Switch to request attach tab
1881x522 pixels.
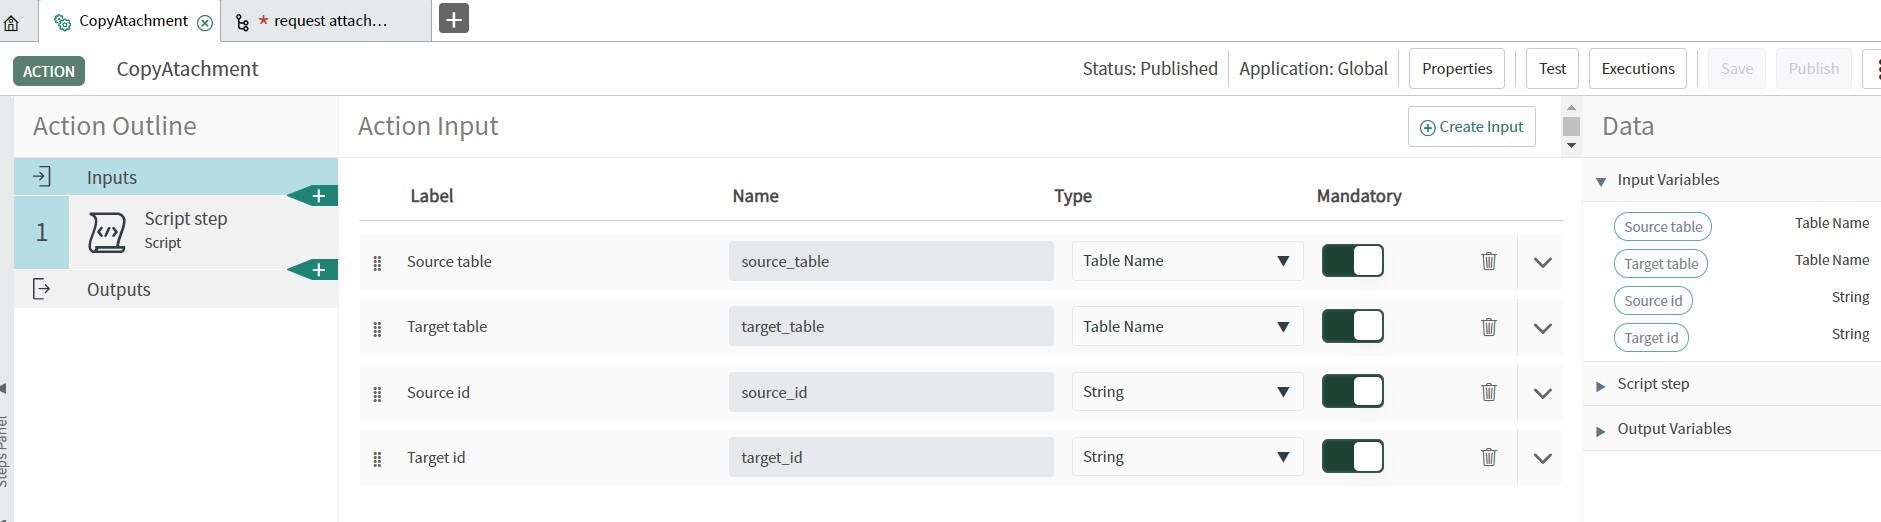coord(326,21)
